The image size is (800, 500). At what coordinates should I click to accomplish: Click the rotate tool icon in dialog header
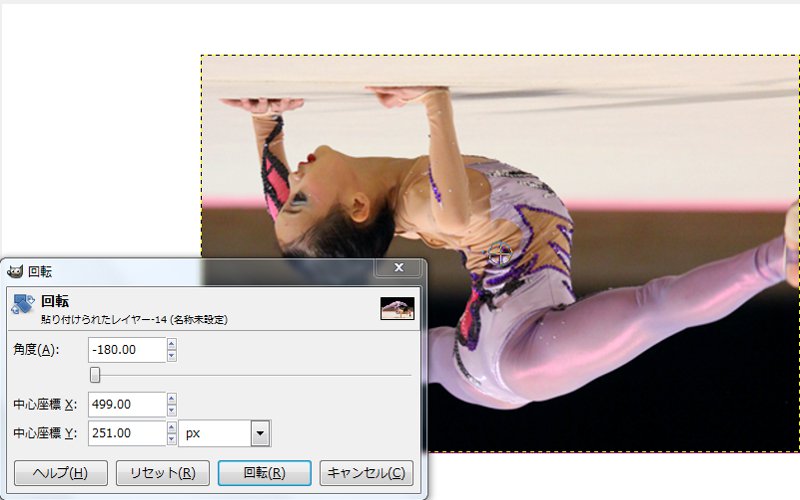(x=23, y=304)
